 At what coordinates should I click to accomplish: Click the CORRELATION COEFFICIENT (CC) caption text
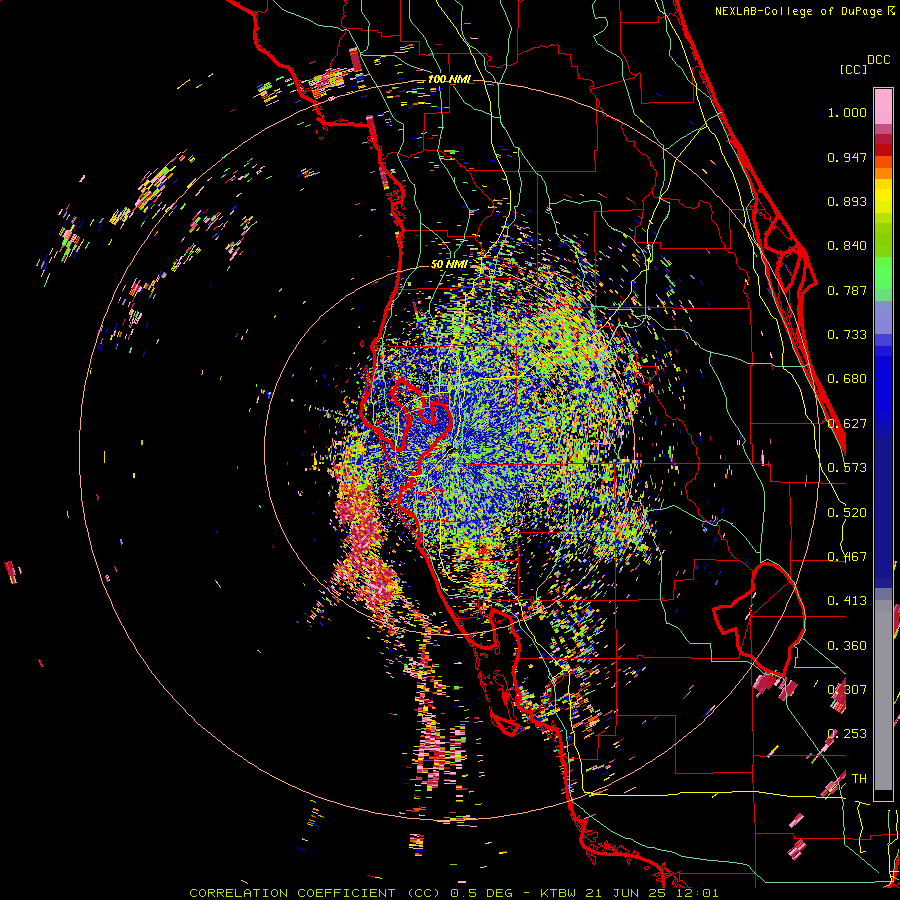(x=314, y=893)
